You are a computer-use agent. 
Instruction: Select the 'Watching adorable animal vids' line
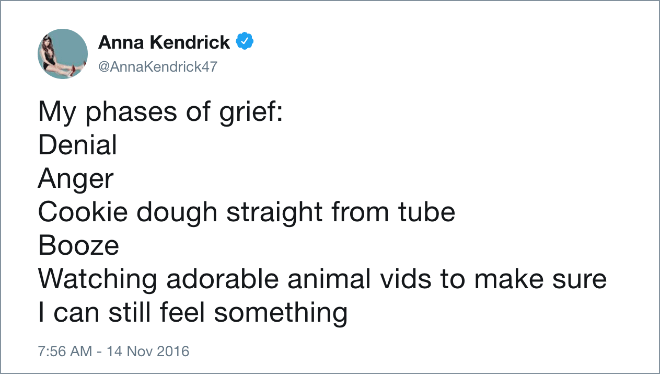pyautogui.click(x=322, y=279)
